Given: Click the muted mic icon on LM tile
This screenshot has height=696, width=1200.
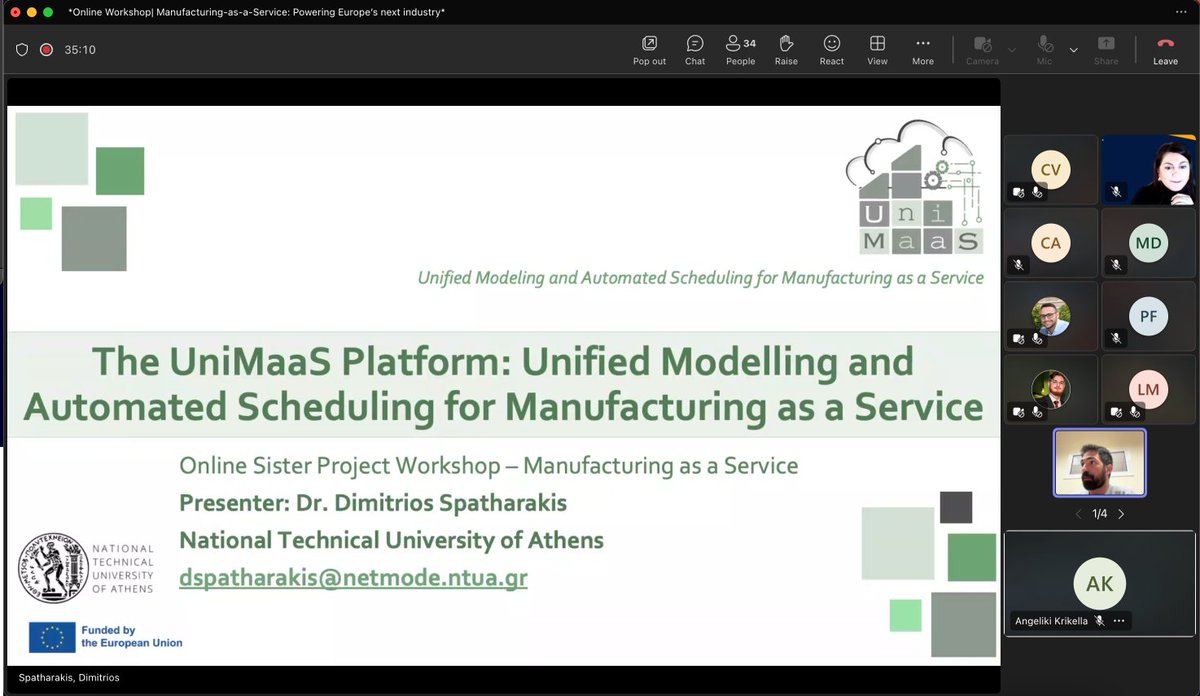Looking at the screenshot, I should tap(1134, 411).
